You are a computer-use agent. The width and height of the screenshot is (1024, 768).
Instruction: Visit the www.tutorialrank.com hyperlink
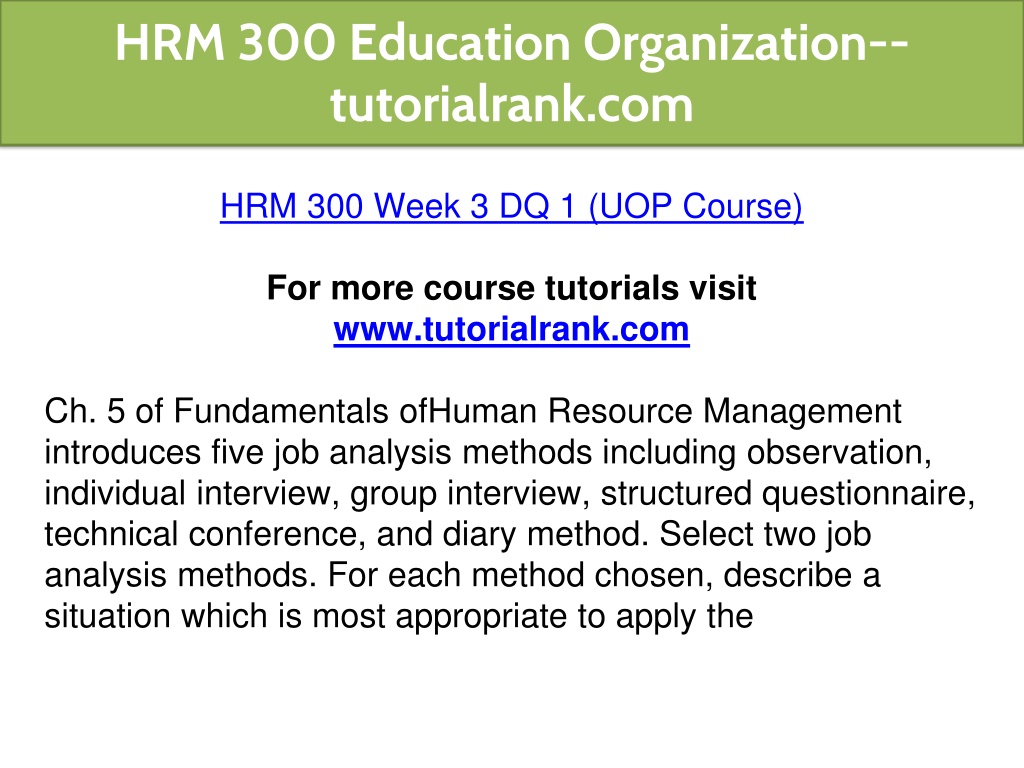click(x=511, y=329)
